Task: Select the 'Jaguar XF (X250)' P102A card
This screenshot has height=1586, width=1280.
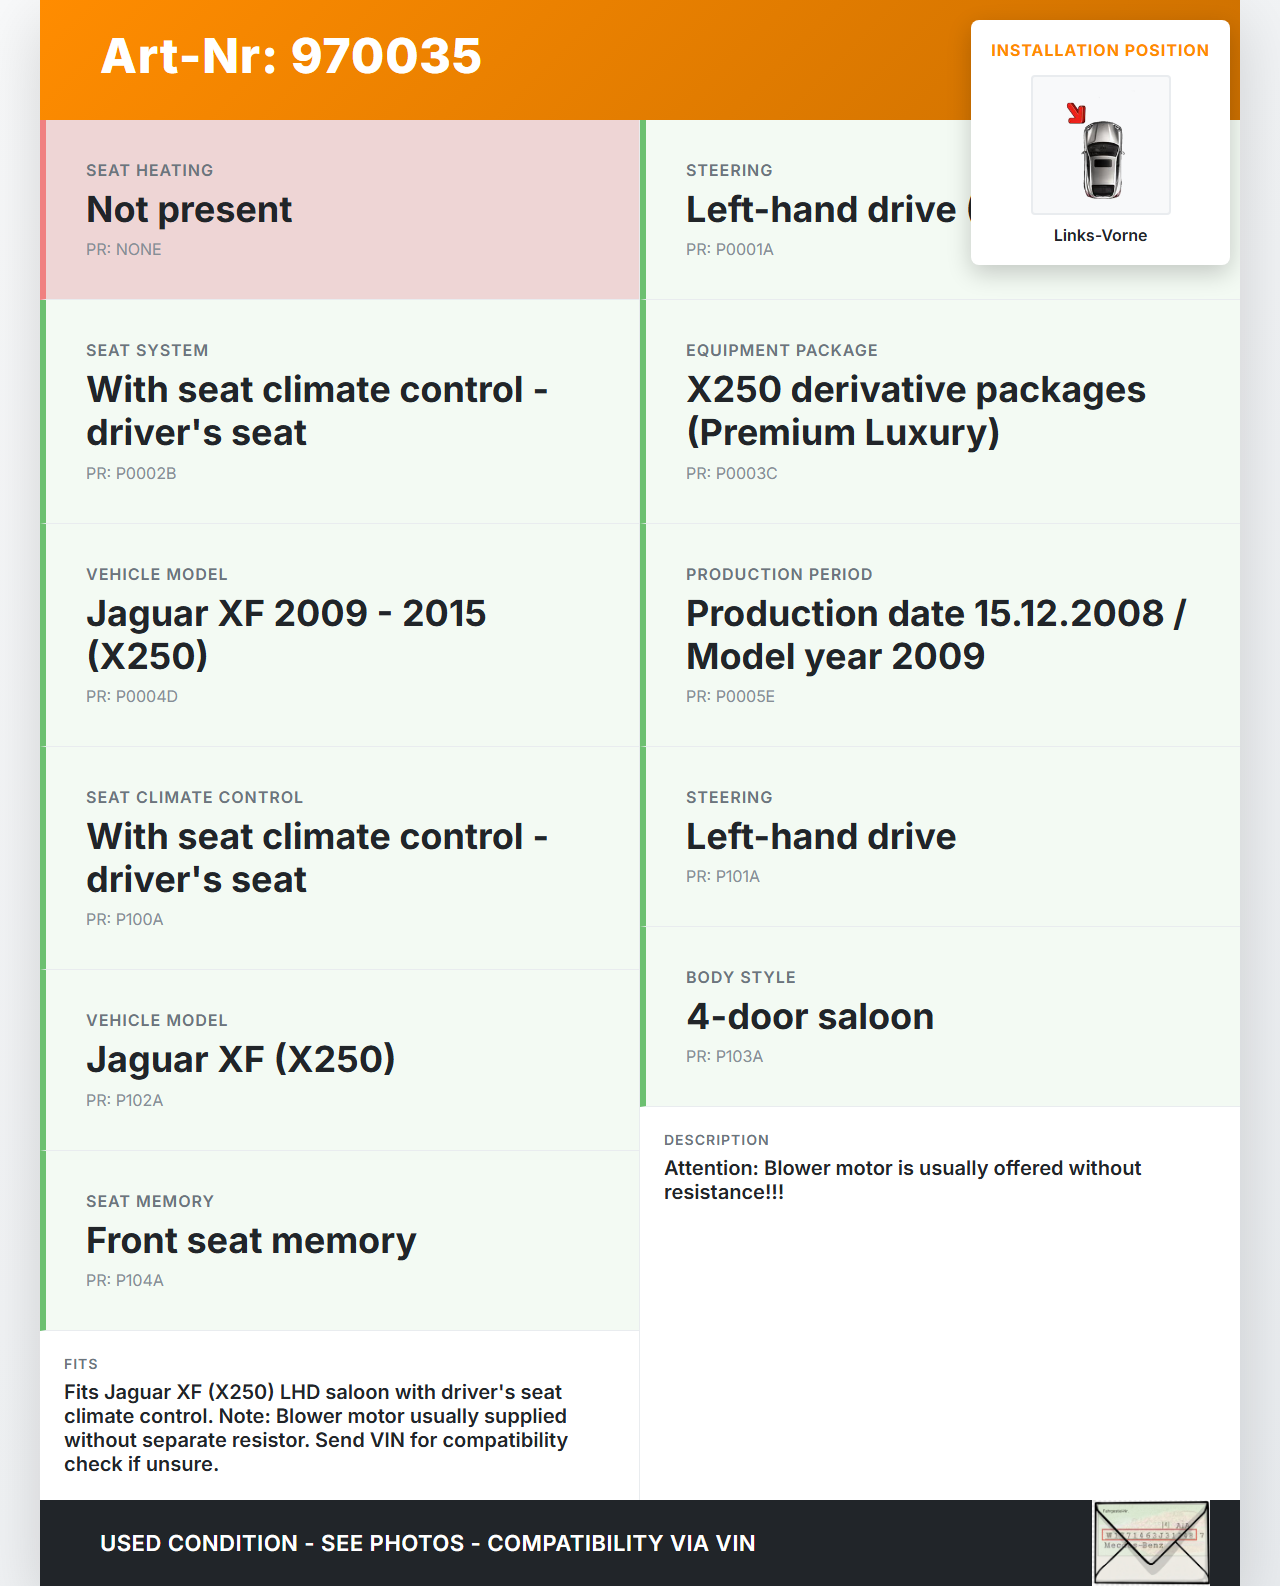Action: pyautogui.click(x=342, y=1060)
